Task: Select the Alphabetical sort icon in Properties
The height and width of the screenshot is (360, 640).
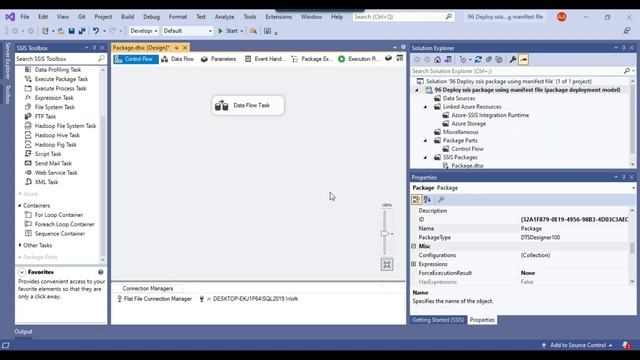Action: (x=427, y=199)
